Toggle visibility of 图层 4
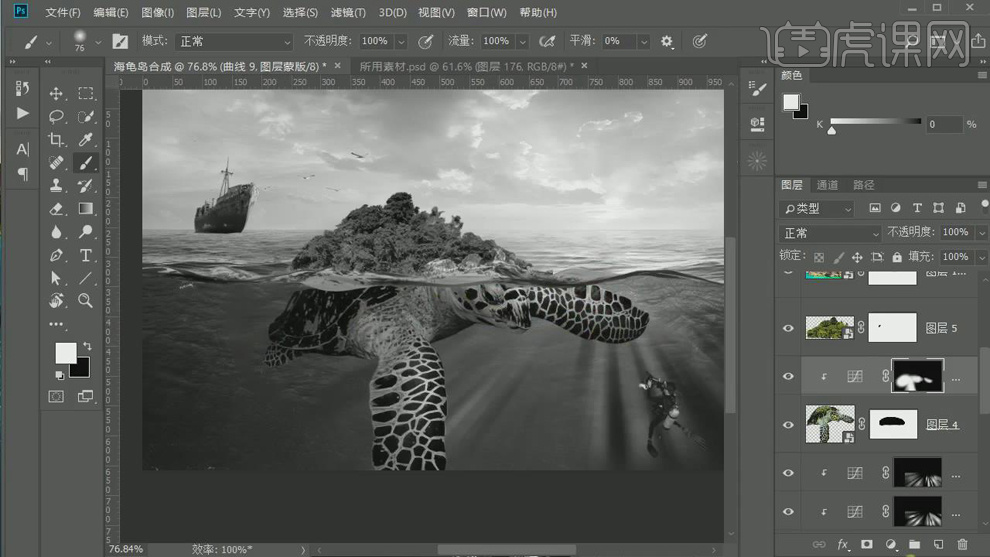This screenshot has width=990, height=557. (788, 424)
